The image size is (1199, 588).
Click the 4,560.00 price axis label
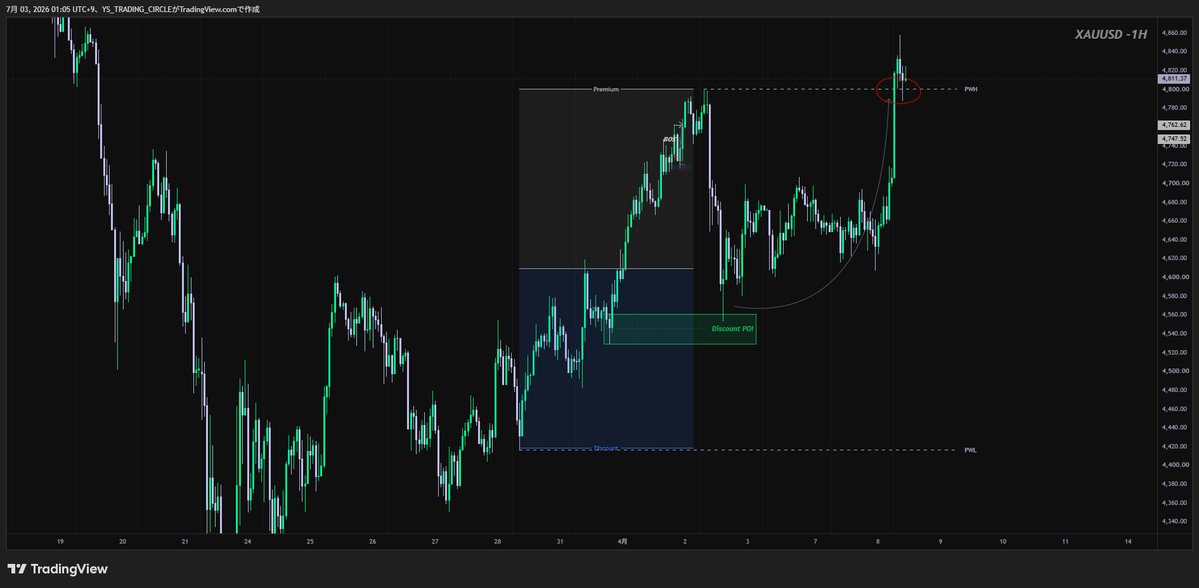(1174, 315)
